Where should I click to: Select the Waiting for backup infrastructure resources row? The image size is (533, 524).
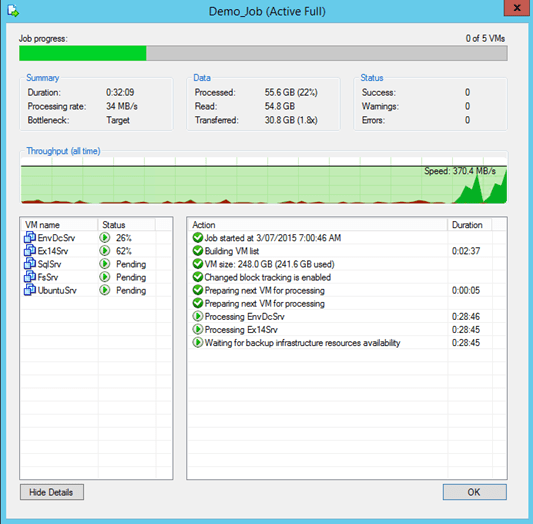coord(347,343)
